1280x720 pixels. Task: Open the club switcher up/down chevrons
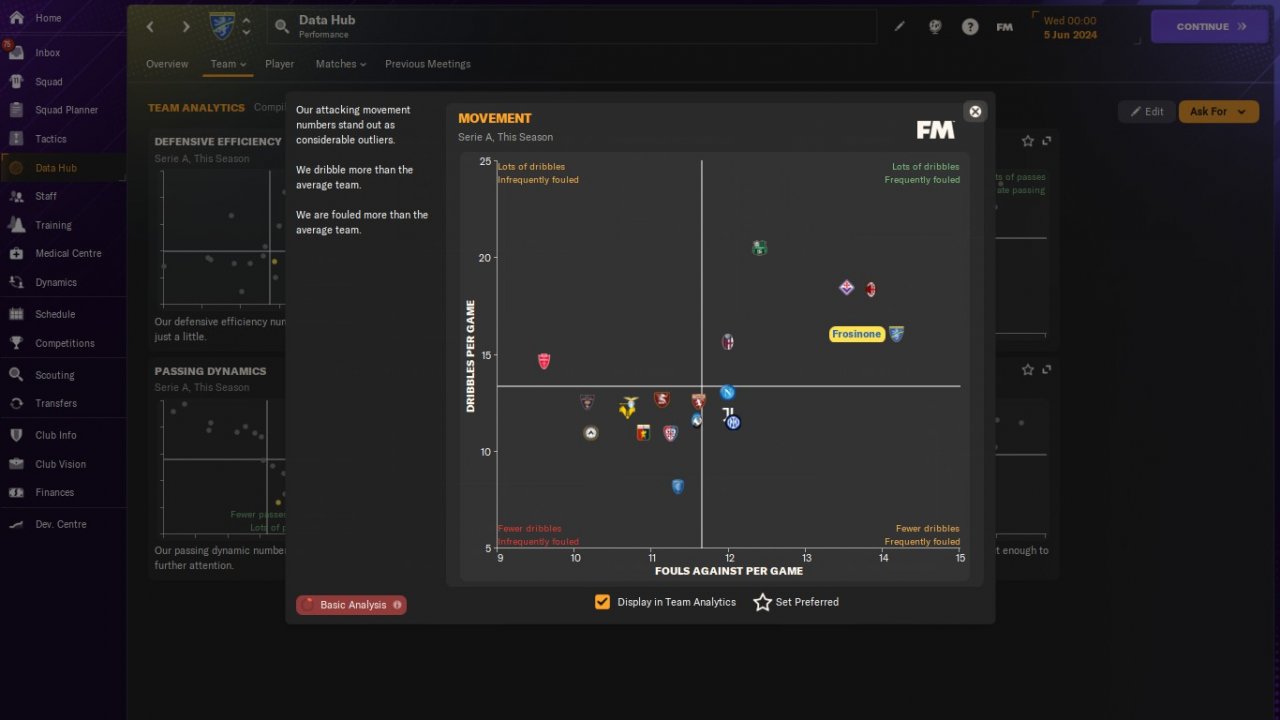point(247,26)
